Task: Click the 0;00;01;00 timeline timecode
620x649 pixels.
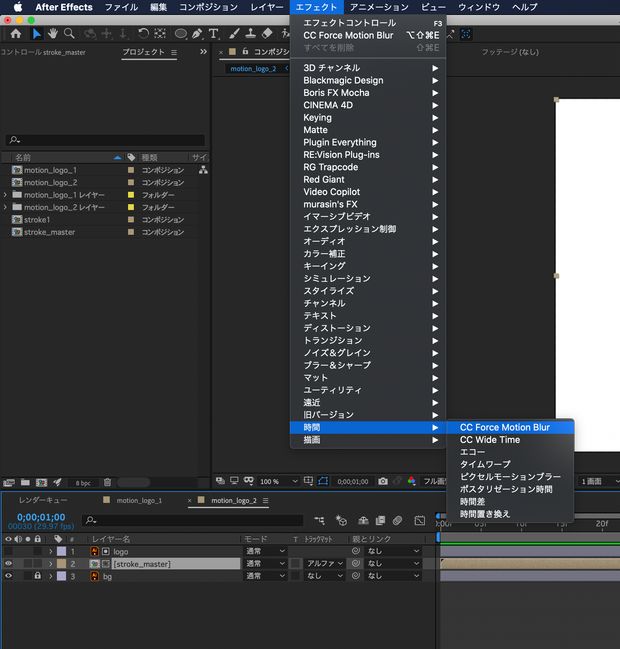Action: (41, 517)
